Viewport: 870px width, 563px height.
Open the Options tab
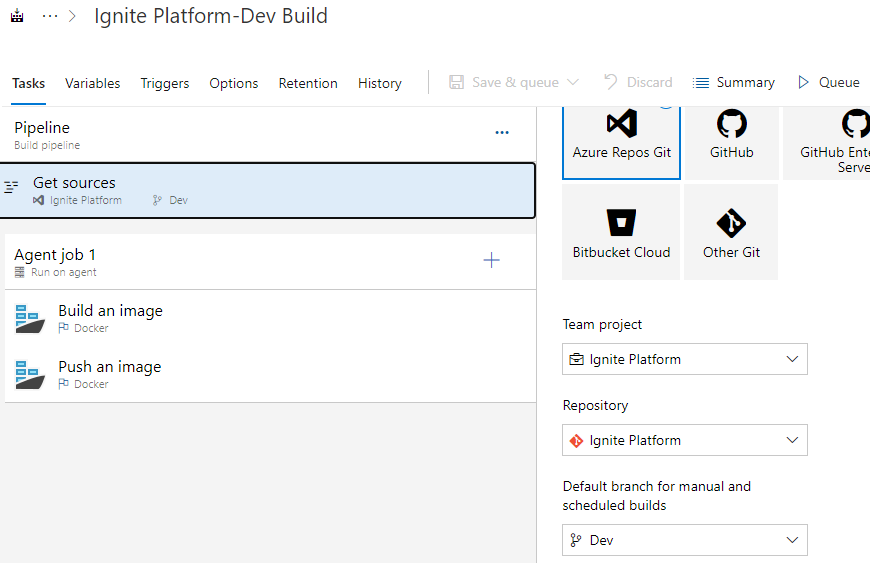coord(234,83)
